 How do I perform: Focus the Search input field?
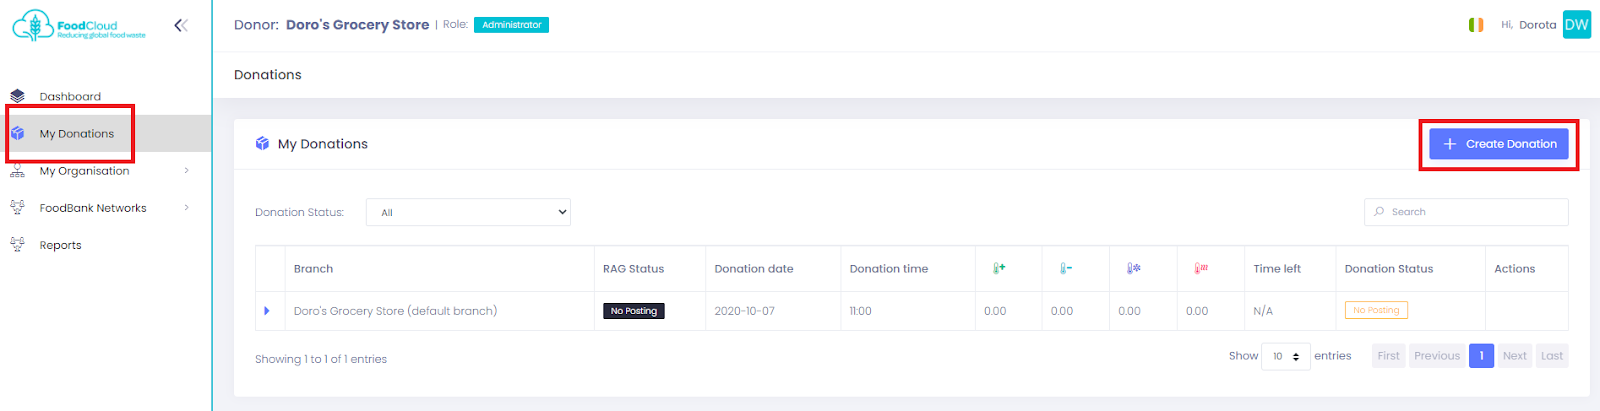(1466, 212)
